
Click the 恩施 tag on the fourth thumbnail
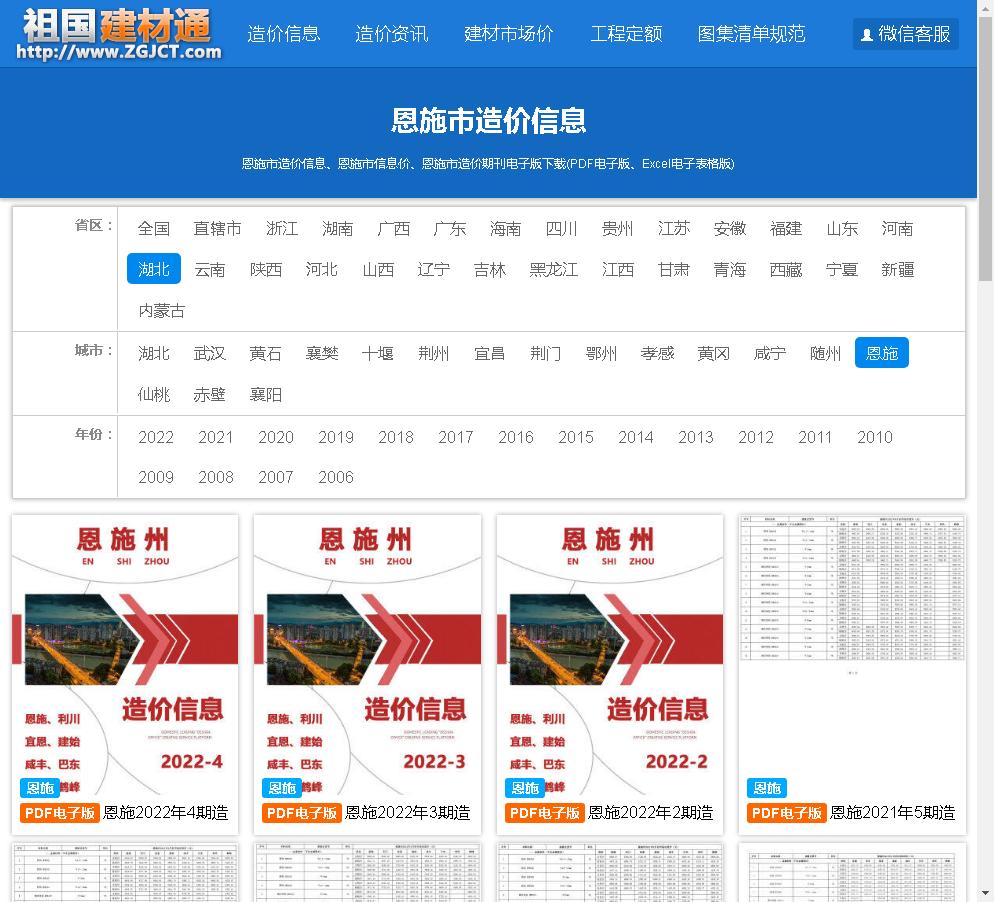tap(766, 788)
